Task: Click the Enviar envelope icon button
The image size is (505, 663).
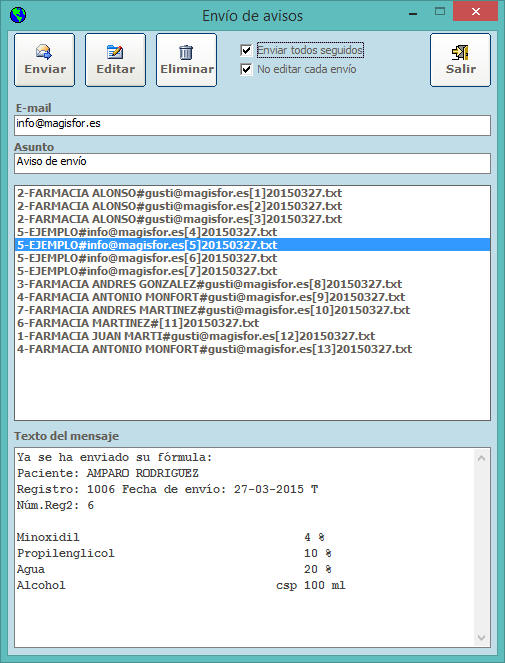Action: (44, 60)
